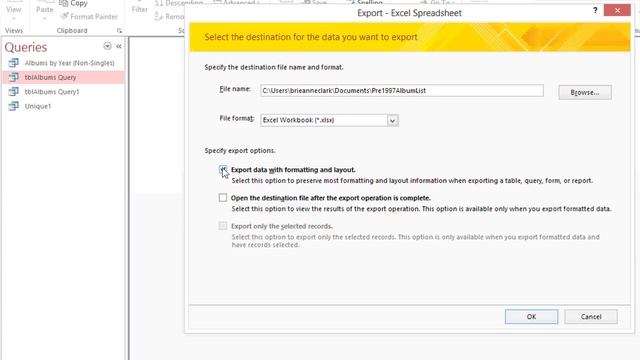Screen dimensions: 640x360
Task: Open the File format dropdown
Action: (392, 120)
